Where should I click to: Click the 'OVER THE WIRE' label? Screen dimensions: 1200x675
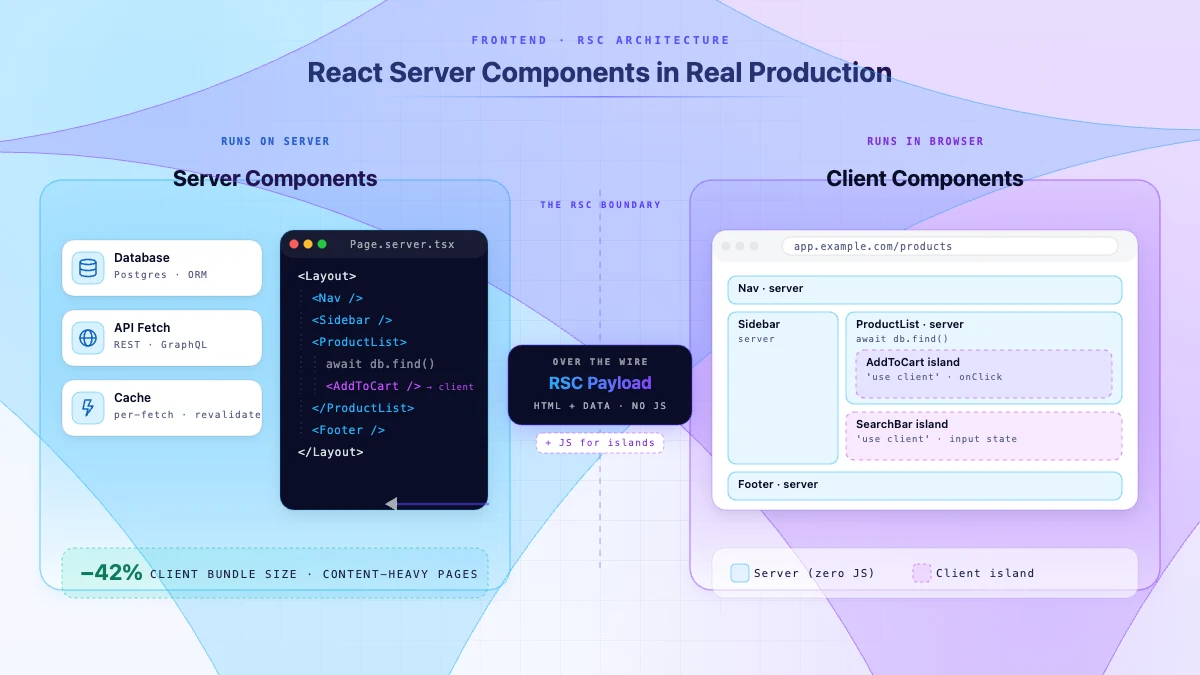tap(600, 362)
